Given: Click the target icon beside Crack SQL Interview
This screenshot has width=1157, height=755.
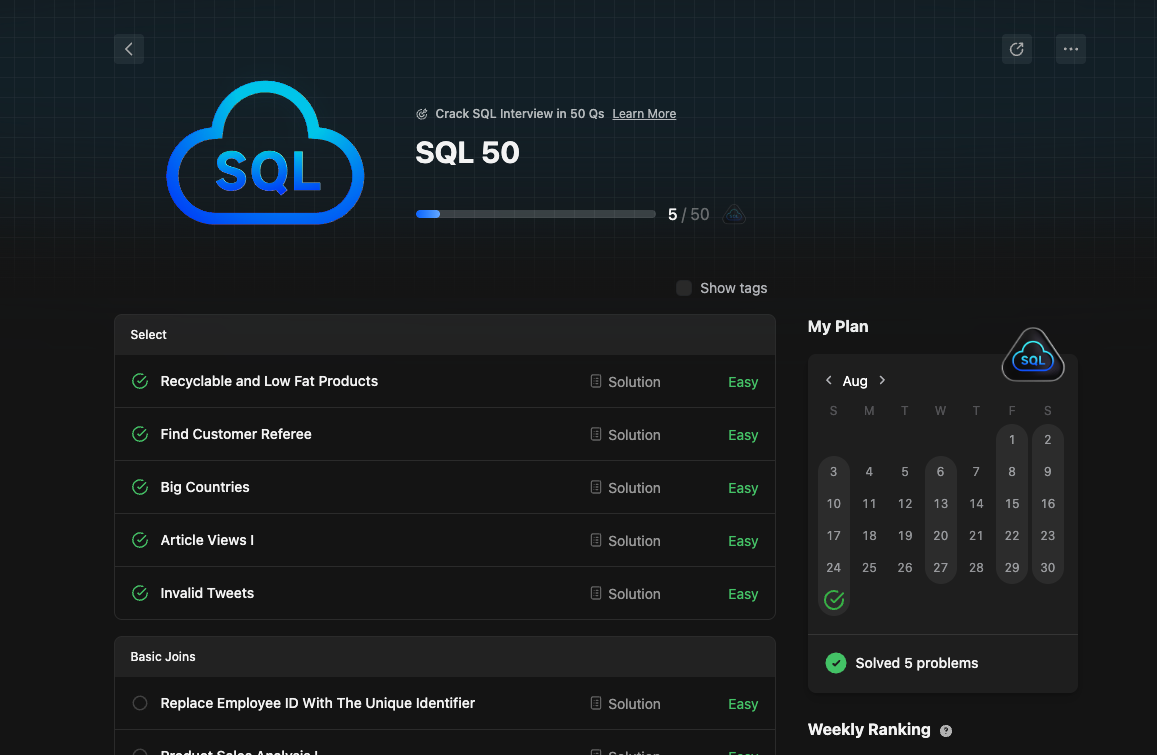Looking at the screenshot, I should tap(421, 114).
